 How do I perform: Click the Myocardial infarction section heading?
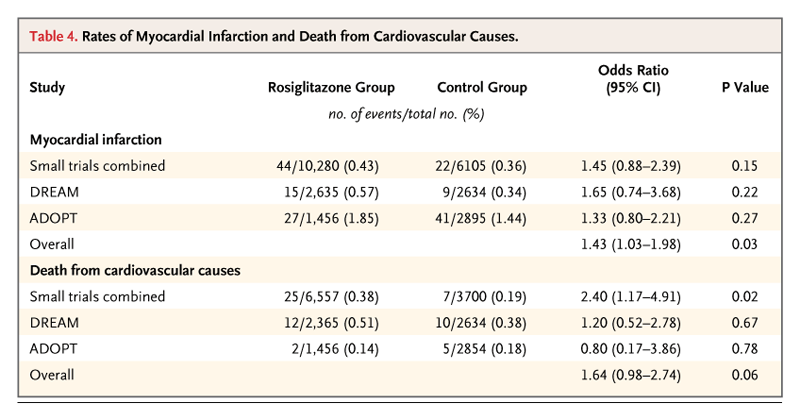[96, 139]
